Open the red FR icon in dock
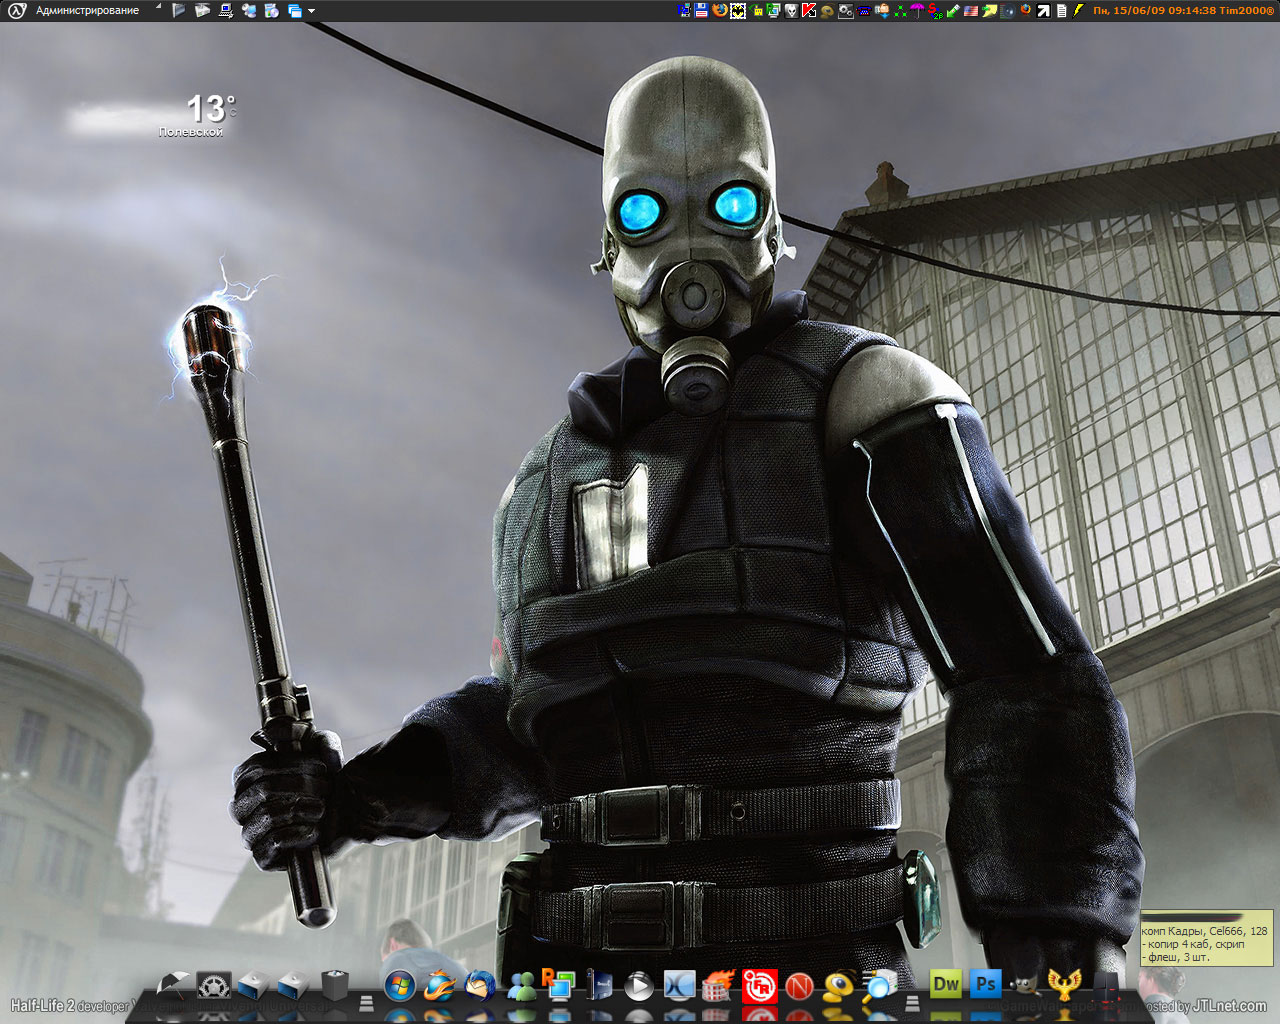This screenshot has height=1024, width=1280. [x=760, y=987]
